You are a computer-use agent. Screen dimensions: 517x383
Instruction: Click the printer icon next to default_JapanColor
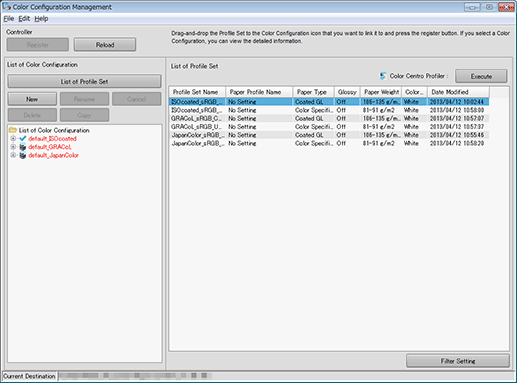click(23, 155)
